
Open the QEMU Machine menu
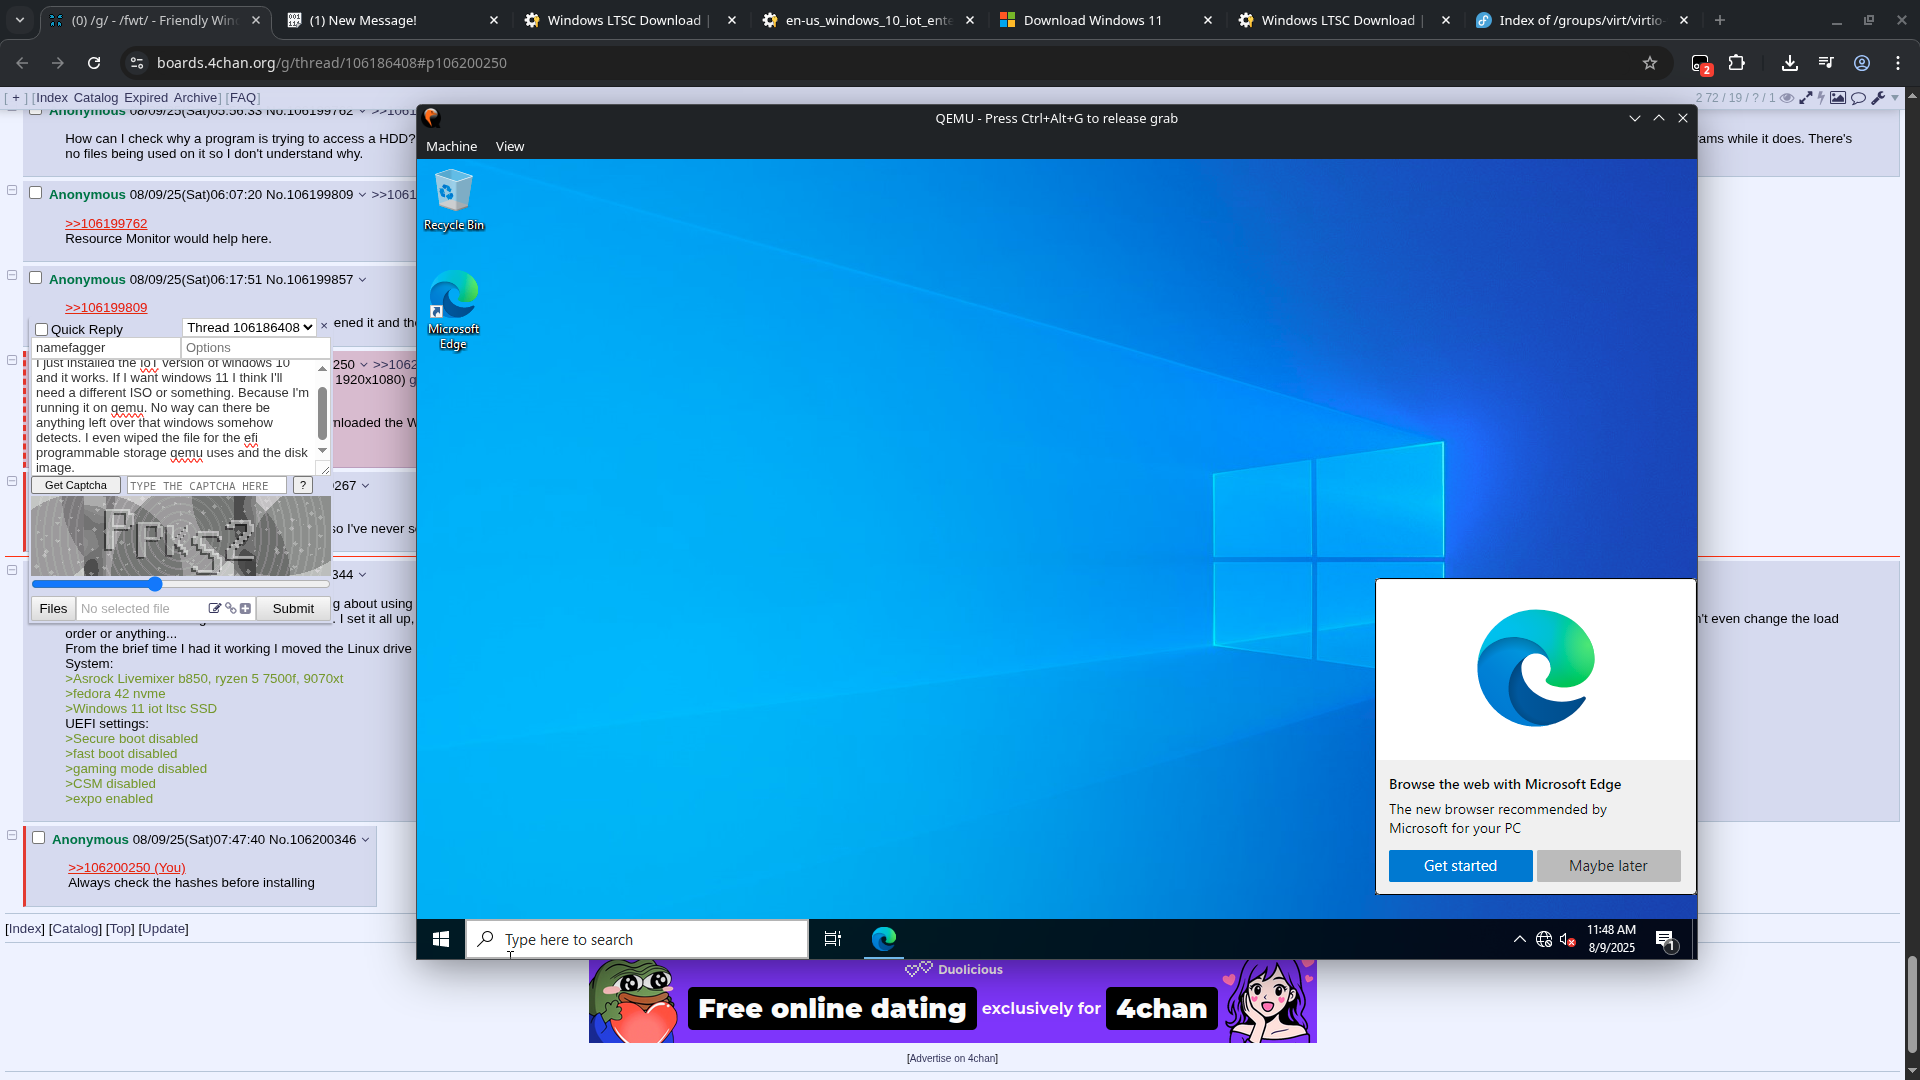451,146
